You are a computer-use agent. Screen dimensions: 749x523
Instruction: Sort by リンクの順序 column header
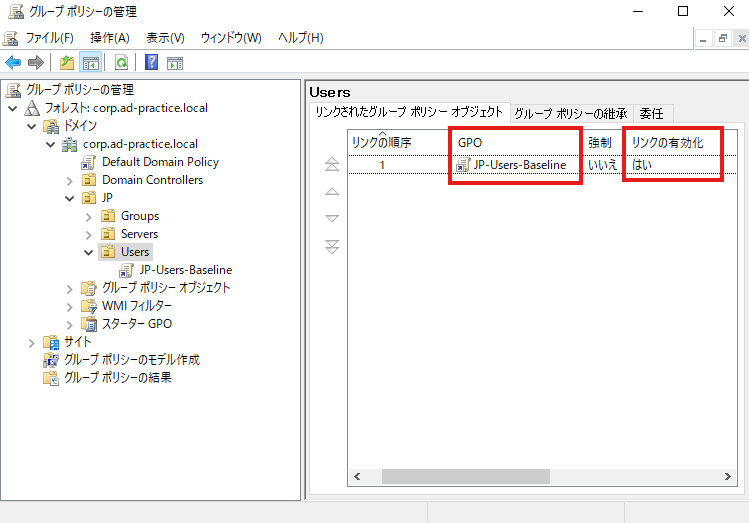[x=398, y=142]
